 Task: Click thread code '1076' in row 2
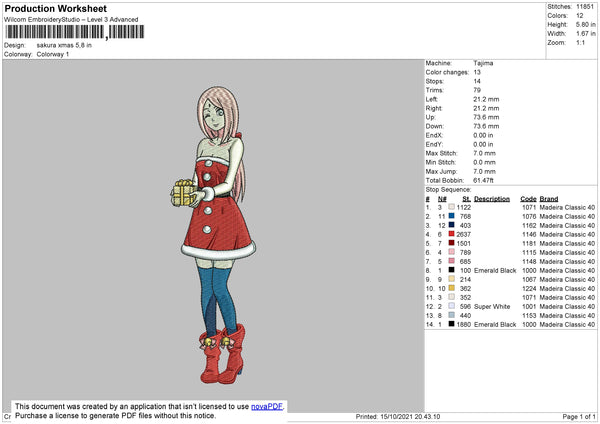529,217
